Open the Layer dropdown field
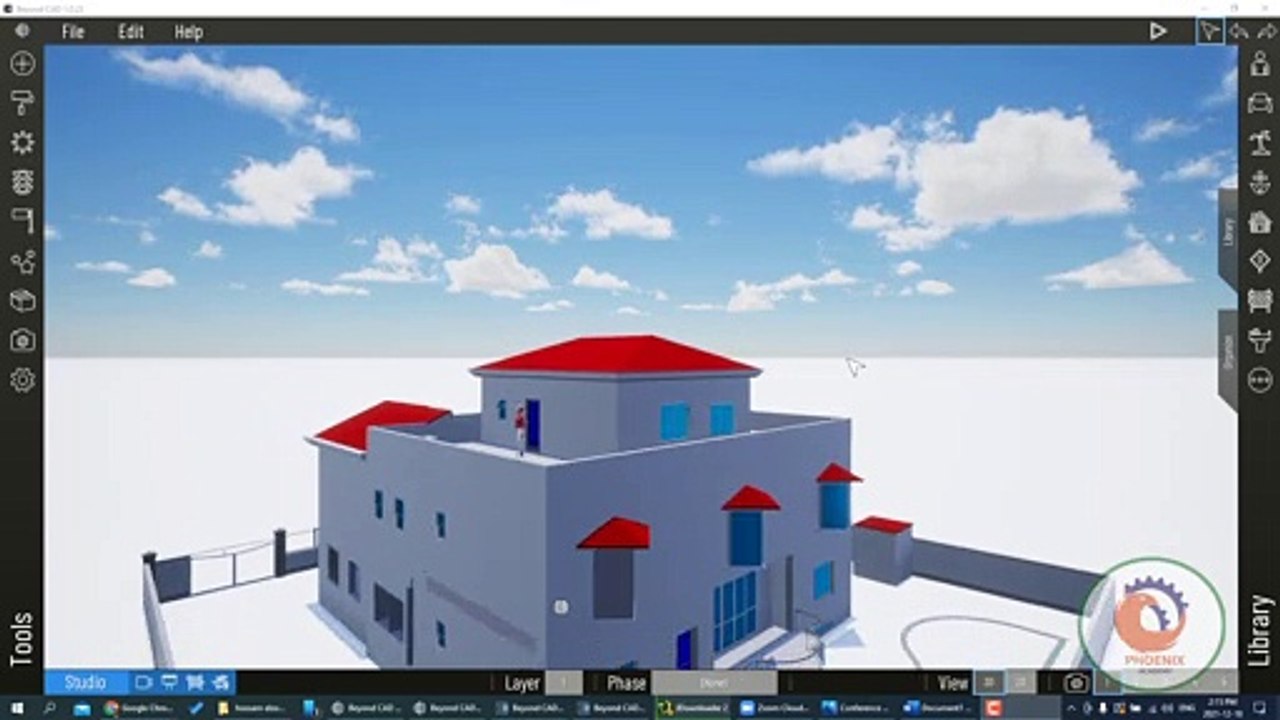Screen dimensions: 1280x720 point(564,683)
